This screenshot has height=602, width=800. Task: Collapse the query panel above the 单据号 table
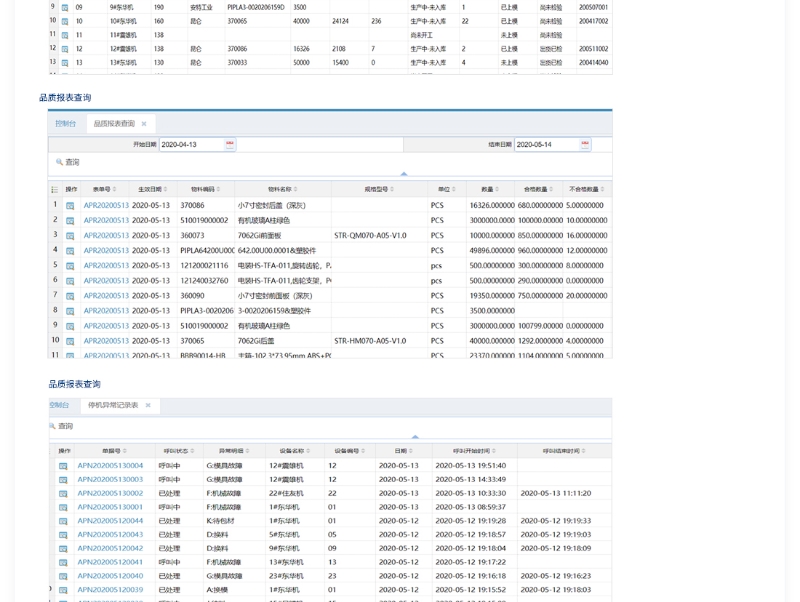[x=415, y=437]
